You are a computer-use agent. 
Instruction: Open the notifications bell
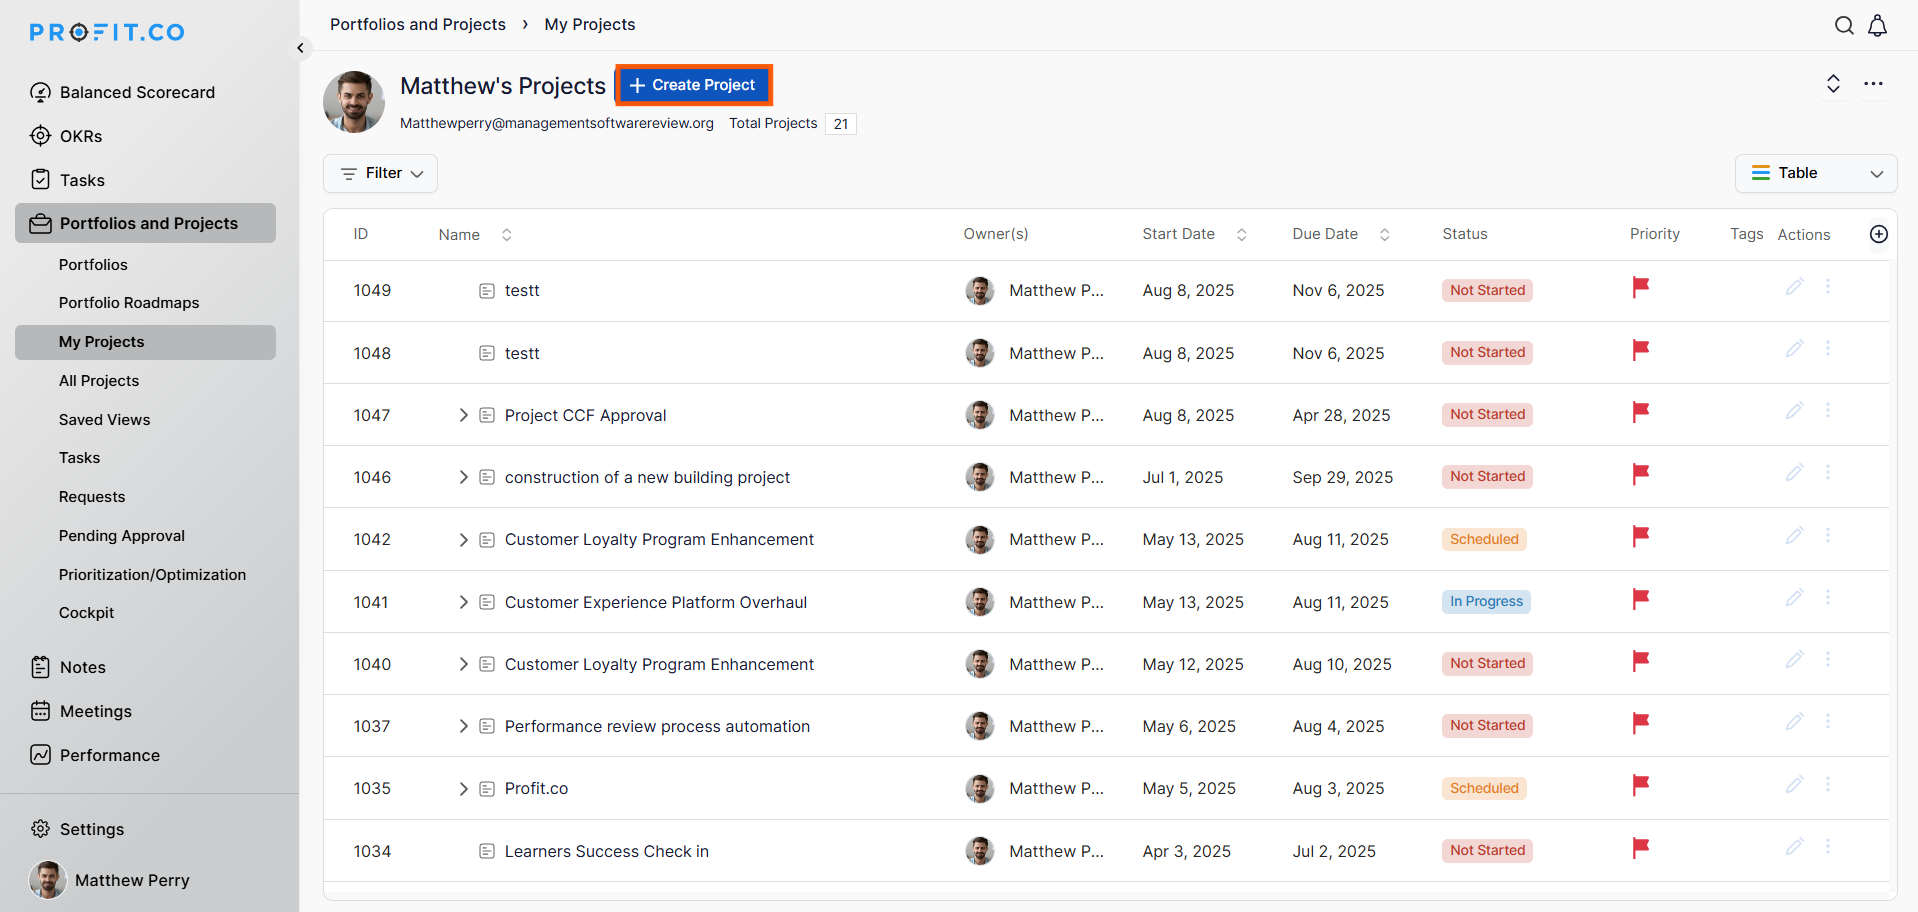[1877, 26]
